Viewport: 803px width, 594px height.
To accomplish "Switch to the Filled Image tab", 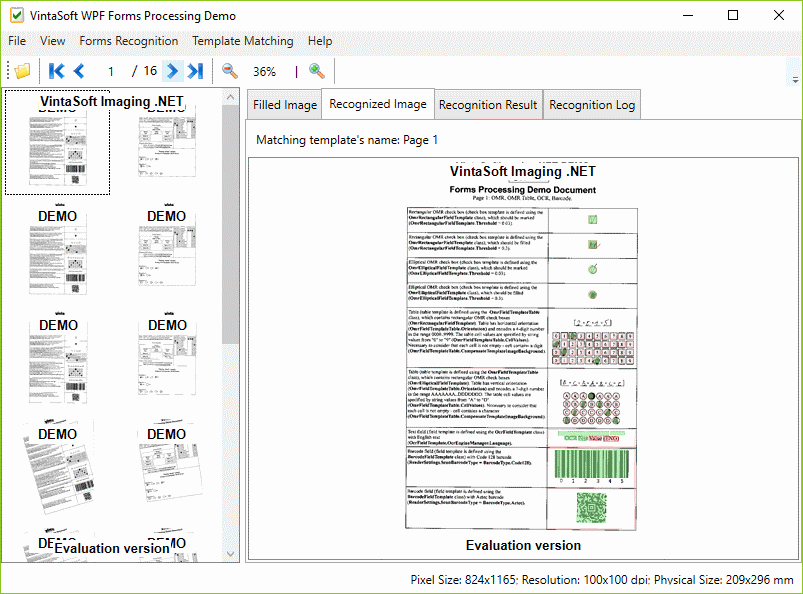I will 285,105.
